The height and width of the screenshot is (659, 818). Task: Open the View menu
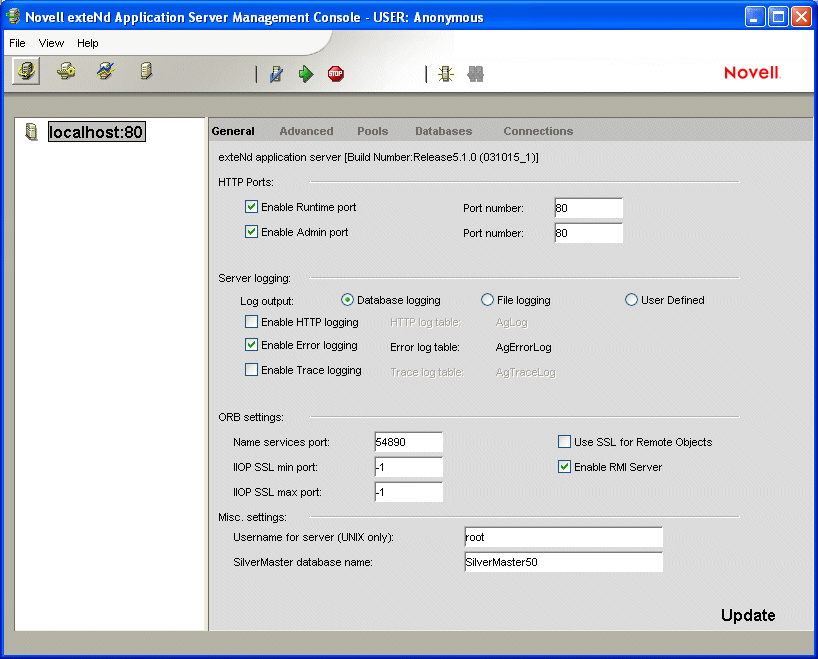click(x=51, y=43)
